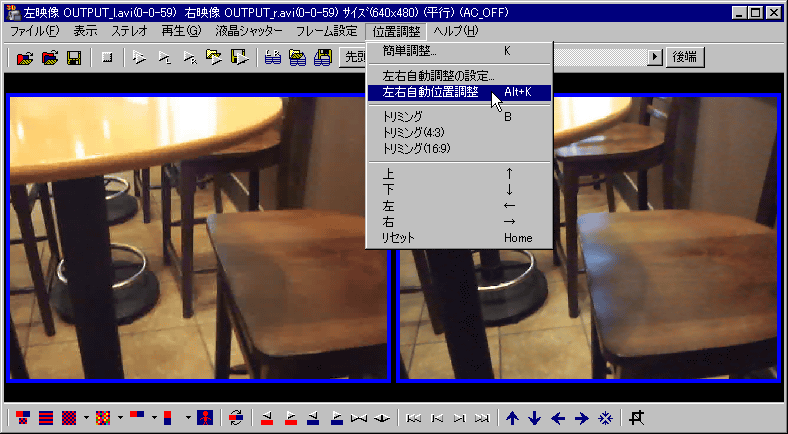The width and height of the screenshot is (788, 434).
Task: Click the blue left arrow position icon
Action: (558, 417)
